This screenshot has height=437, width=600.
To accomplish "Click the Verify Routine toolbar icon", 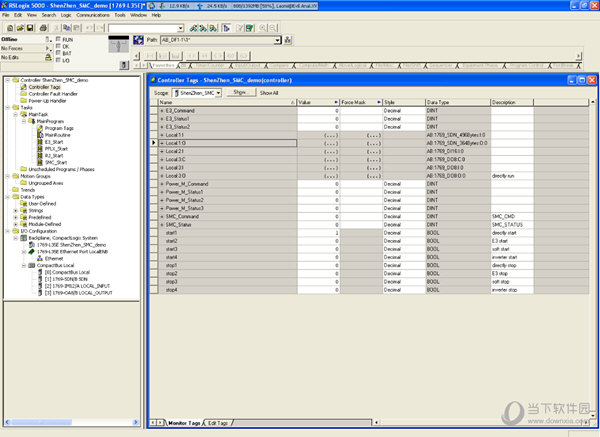I will tap(240, 28).
